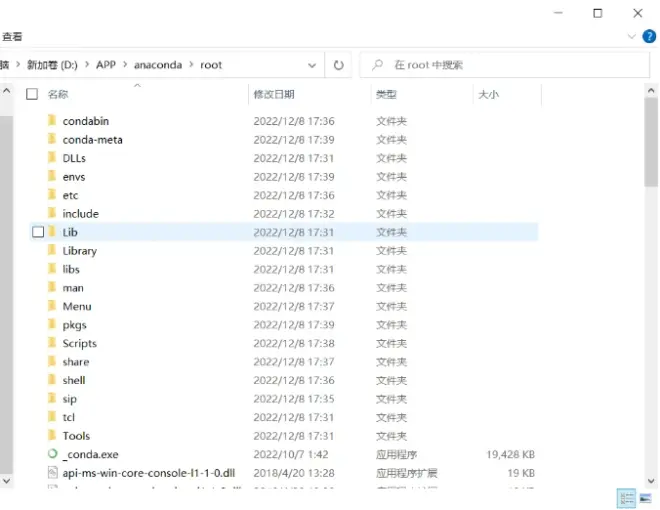This screenshot has width=660, height=510.
Task: Select the Scripts folder icon
Action: pos(52,343)
